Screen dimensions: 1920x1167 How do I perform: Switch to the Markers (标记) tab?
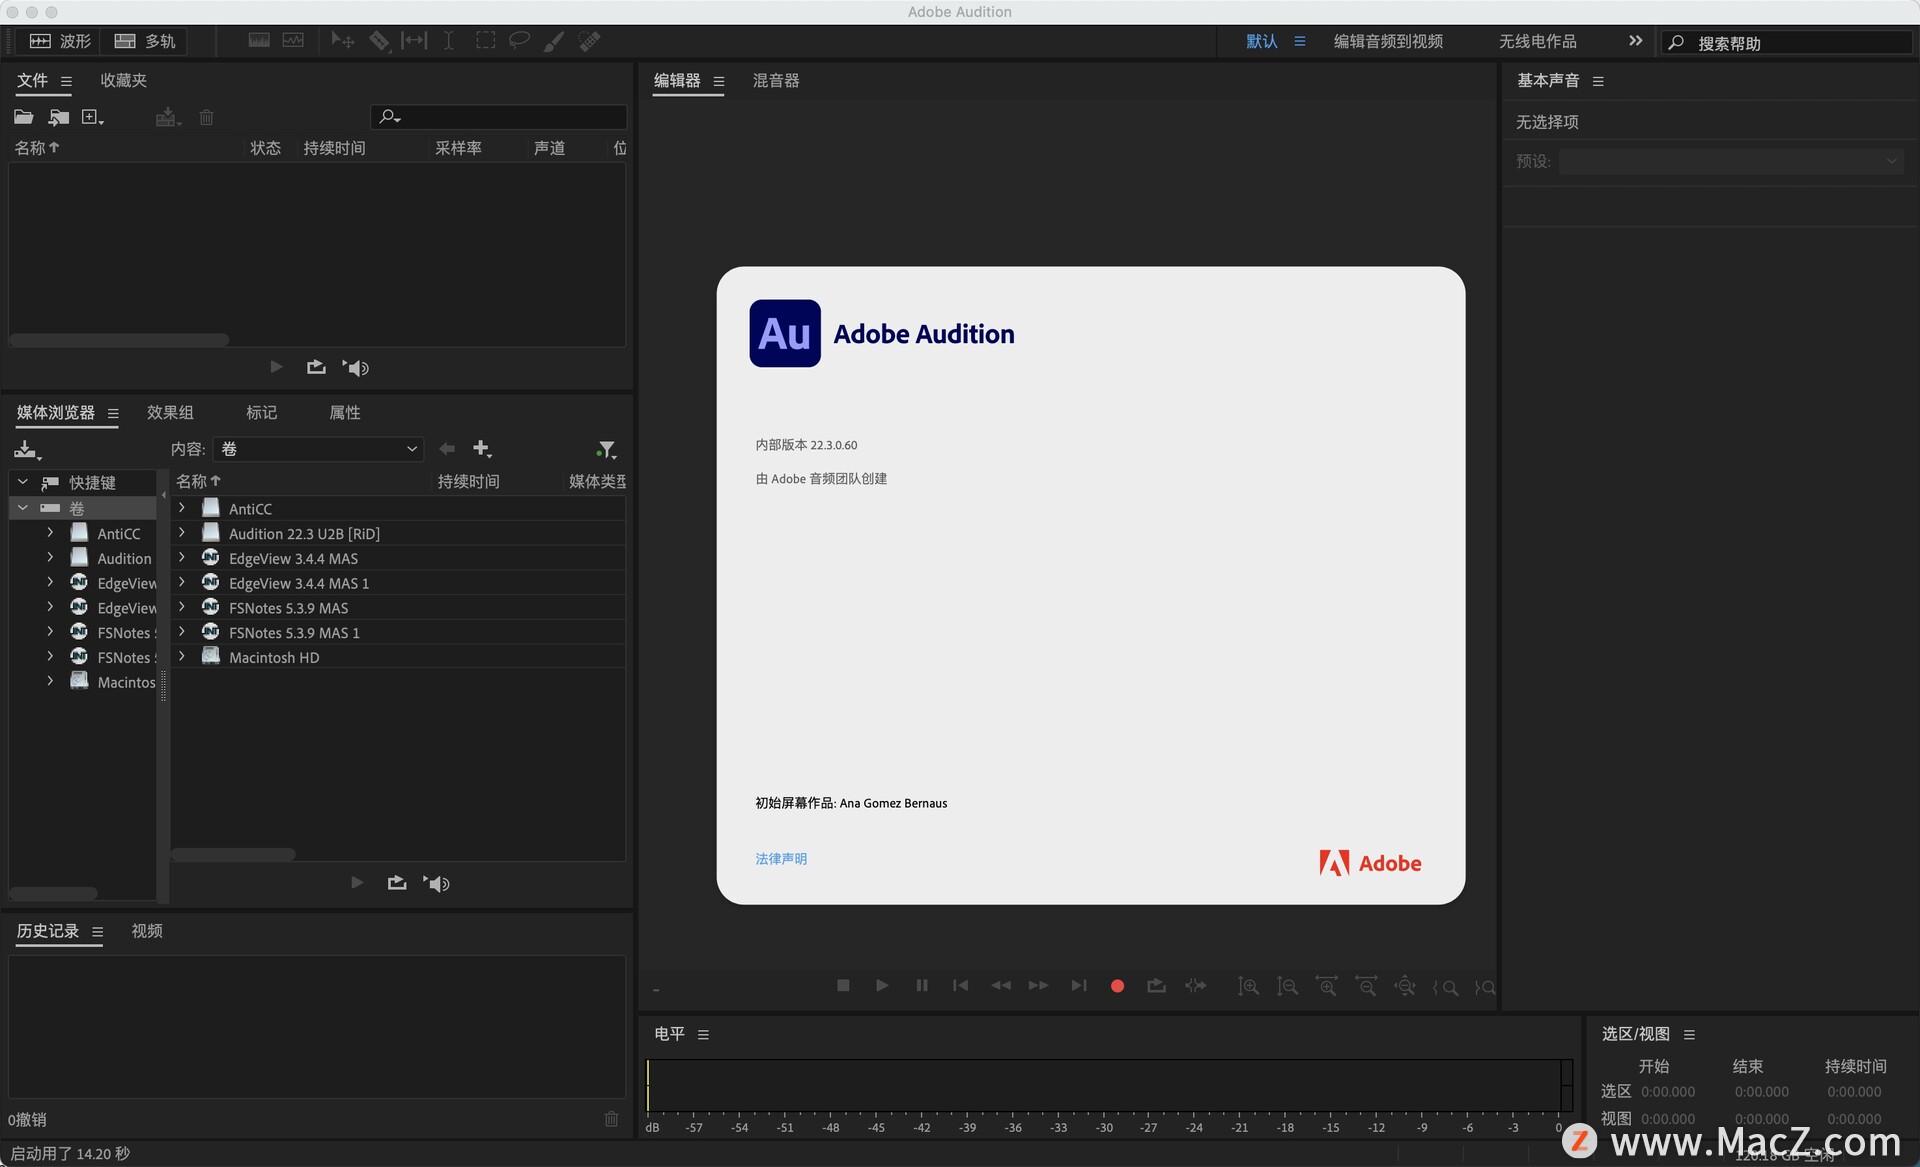click(x=261, y=412)
